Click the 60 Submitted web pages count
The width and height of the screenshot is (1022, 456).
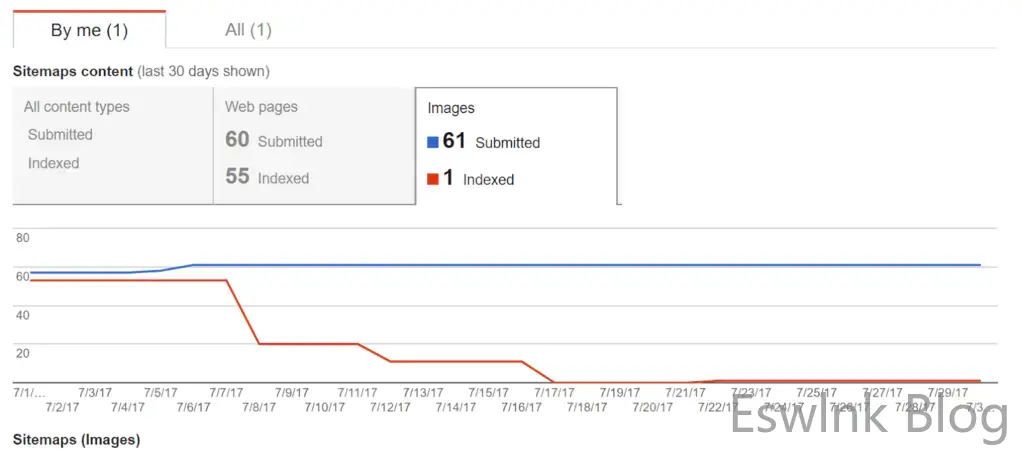[x=237, y=140]
